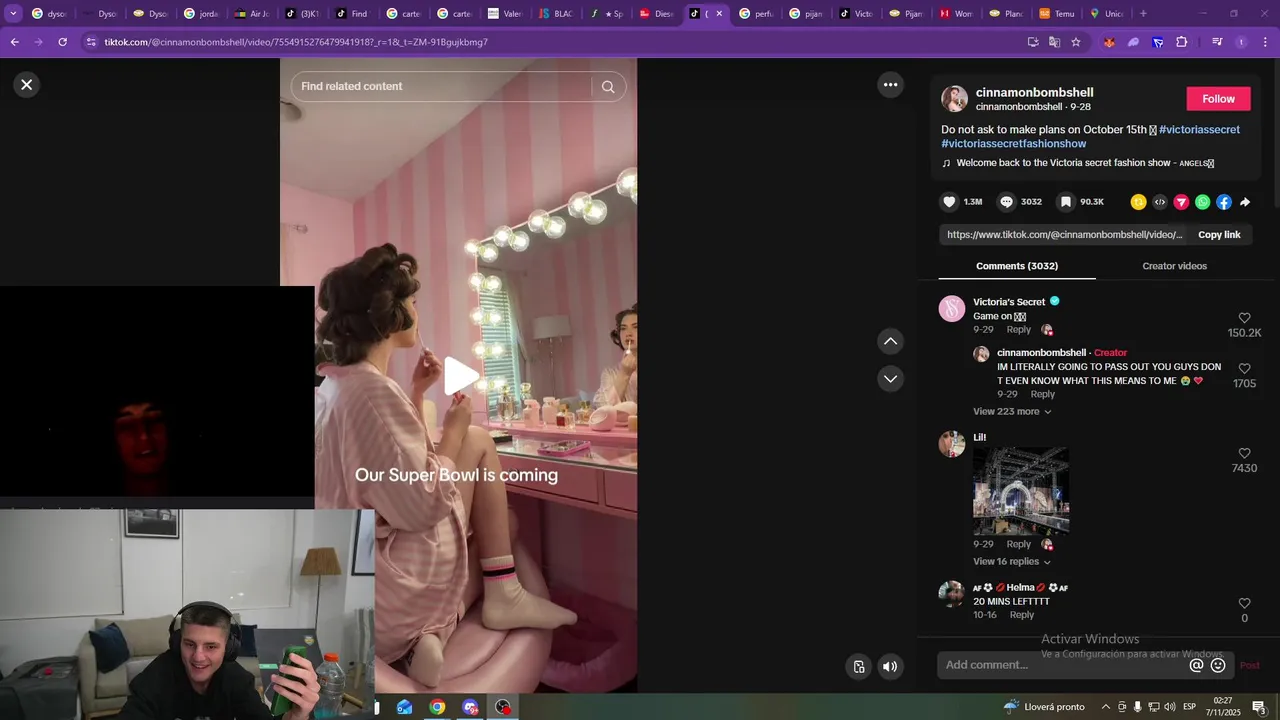
Task: Go back in browser history
Action: (14, 42)
